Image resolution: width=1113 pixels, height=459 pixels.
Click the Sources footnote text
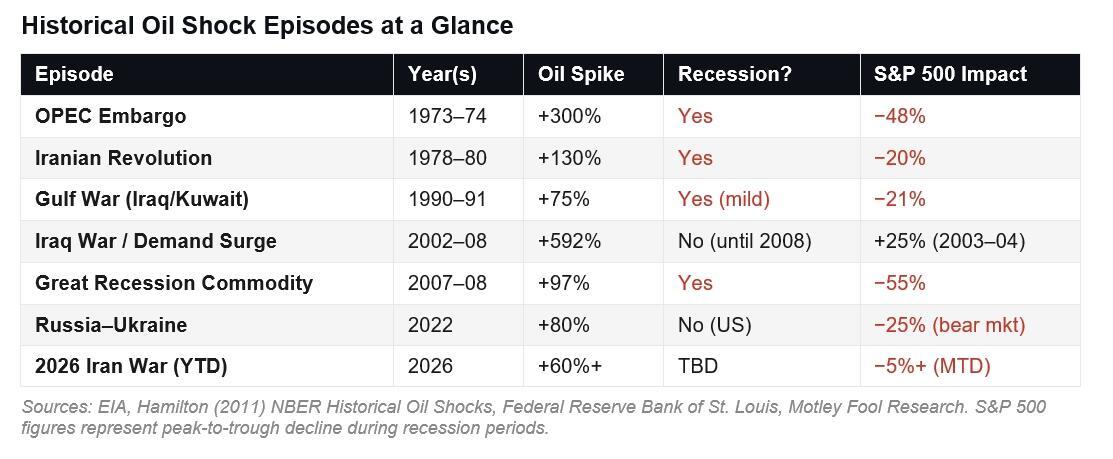pyautogui.click(x=533, y=418)
